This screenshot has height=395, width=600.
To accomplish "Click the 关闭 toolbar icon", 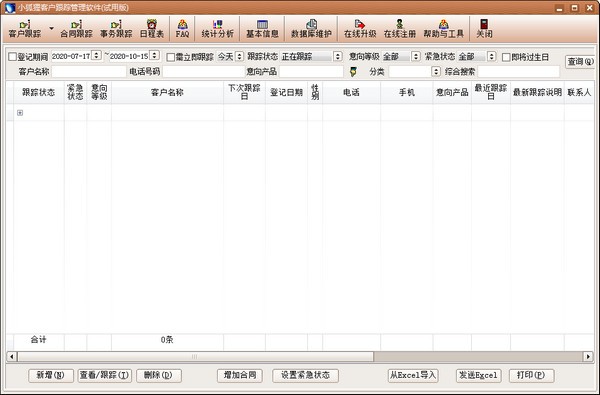I will pos(484,29).
